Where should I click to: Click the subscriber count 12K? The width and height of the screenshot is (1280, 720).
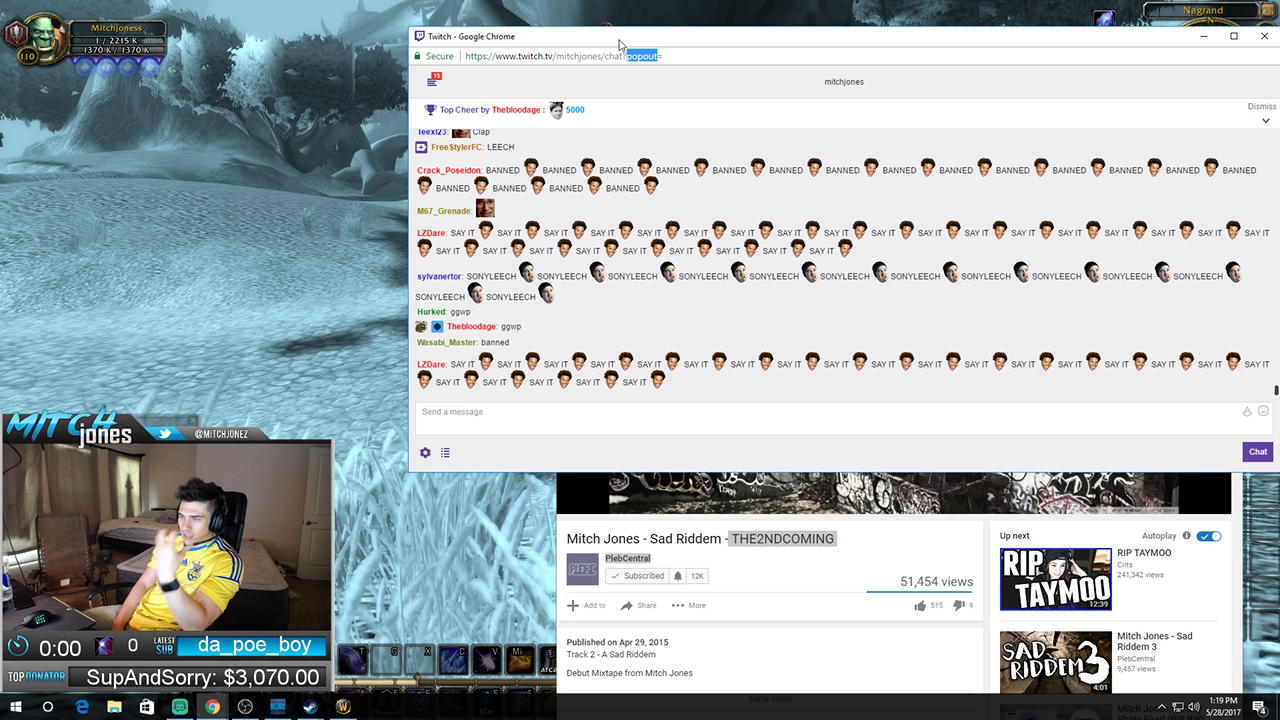pyautogui.click(x=698, y=576)
